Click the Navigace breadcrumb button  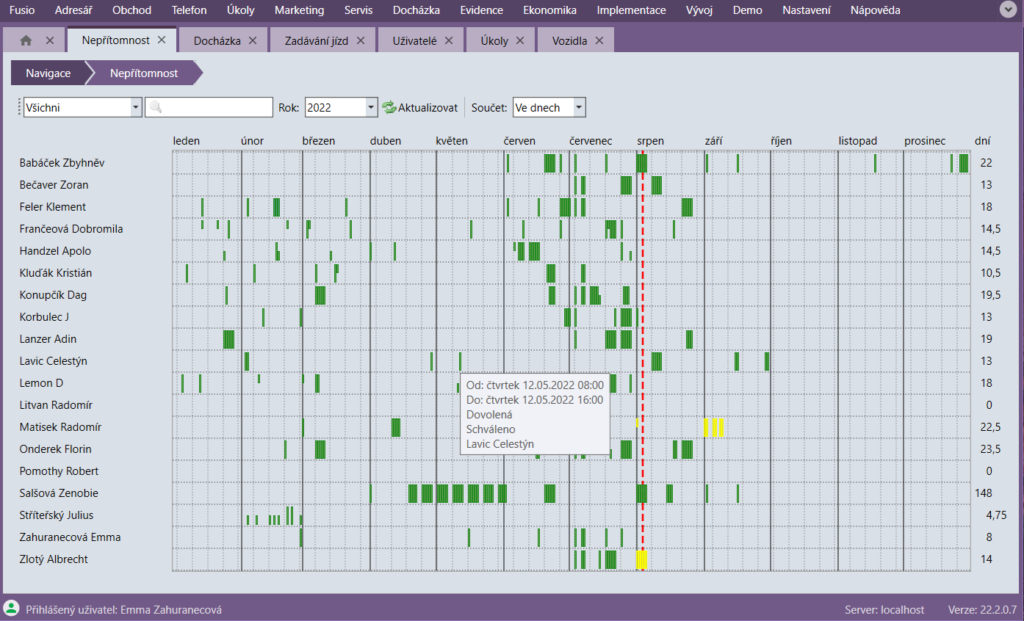[x=48, y=74]
